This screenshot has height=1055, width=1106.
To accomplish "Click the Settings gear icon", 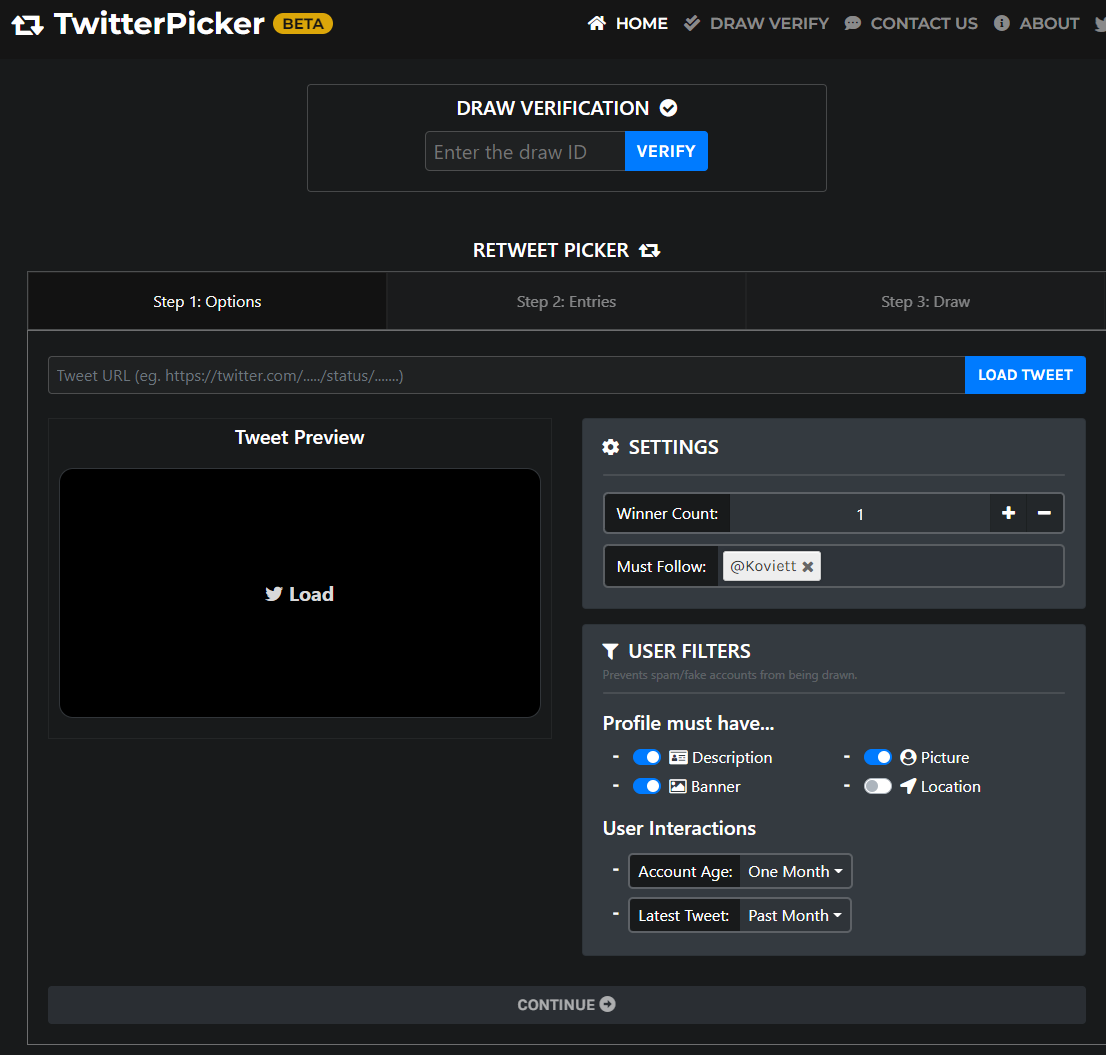I will coord(611,447).
